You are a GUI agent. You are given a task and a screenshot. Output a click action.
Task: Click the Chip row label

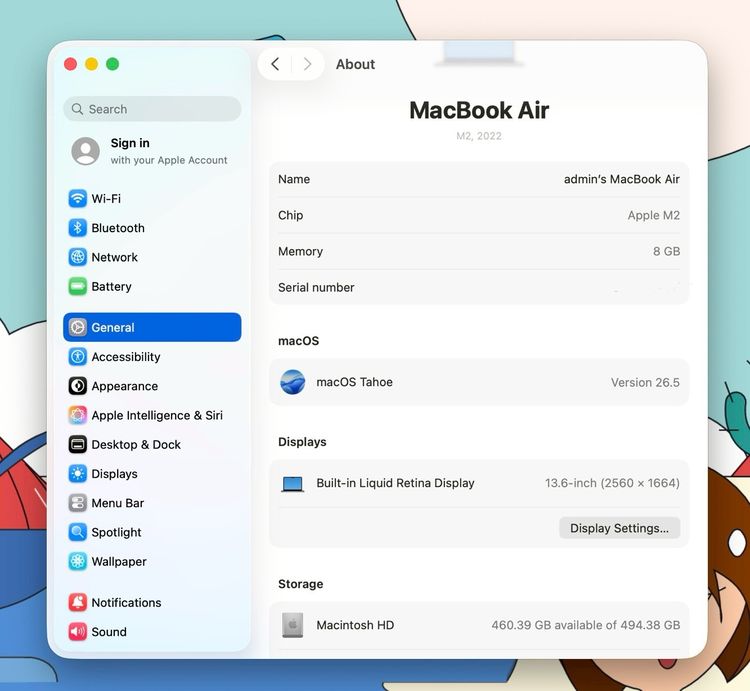pos(291,215)
